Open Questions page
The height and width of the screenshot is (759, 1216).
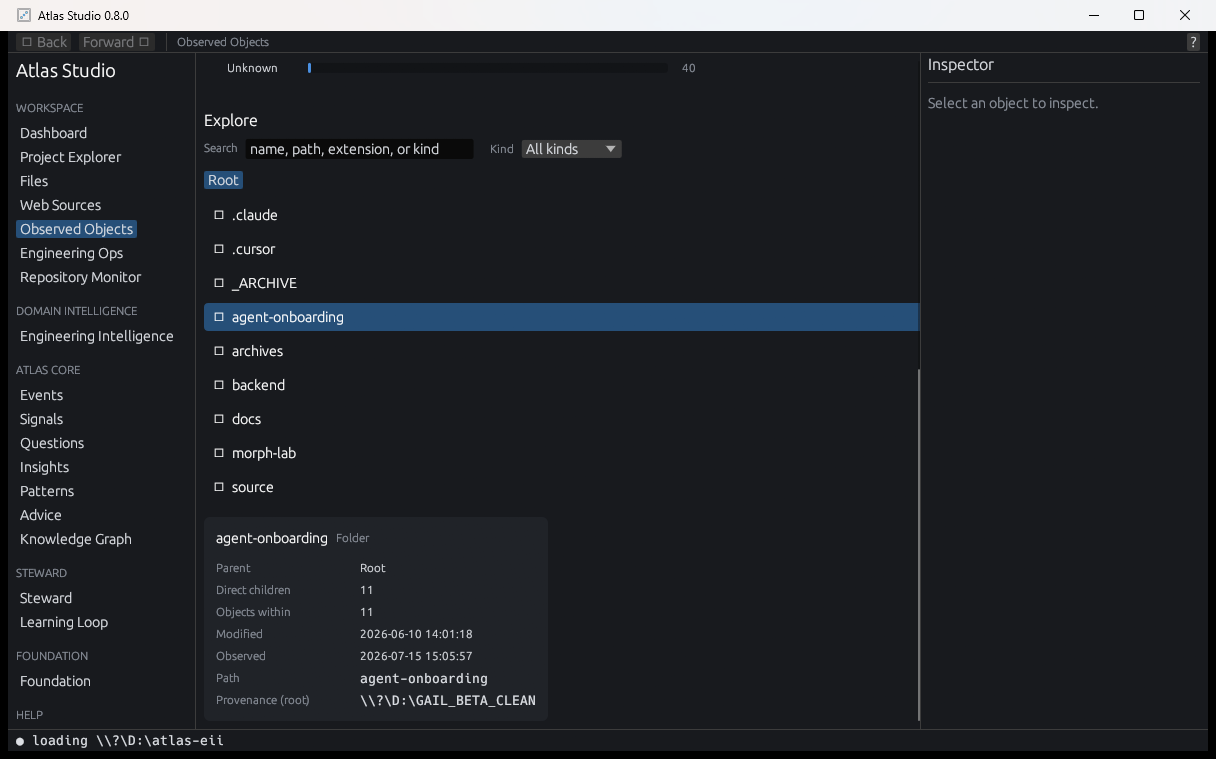tap(52, 443)
